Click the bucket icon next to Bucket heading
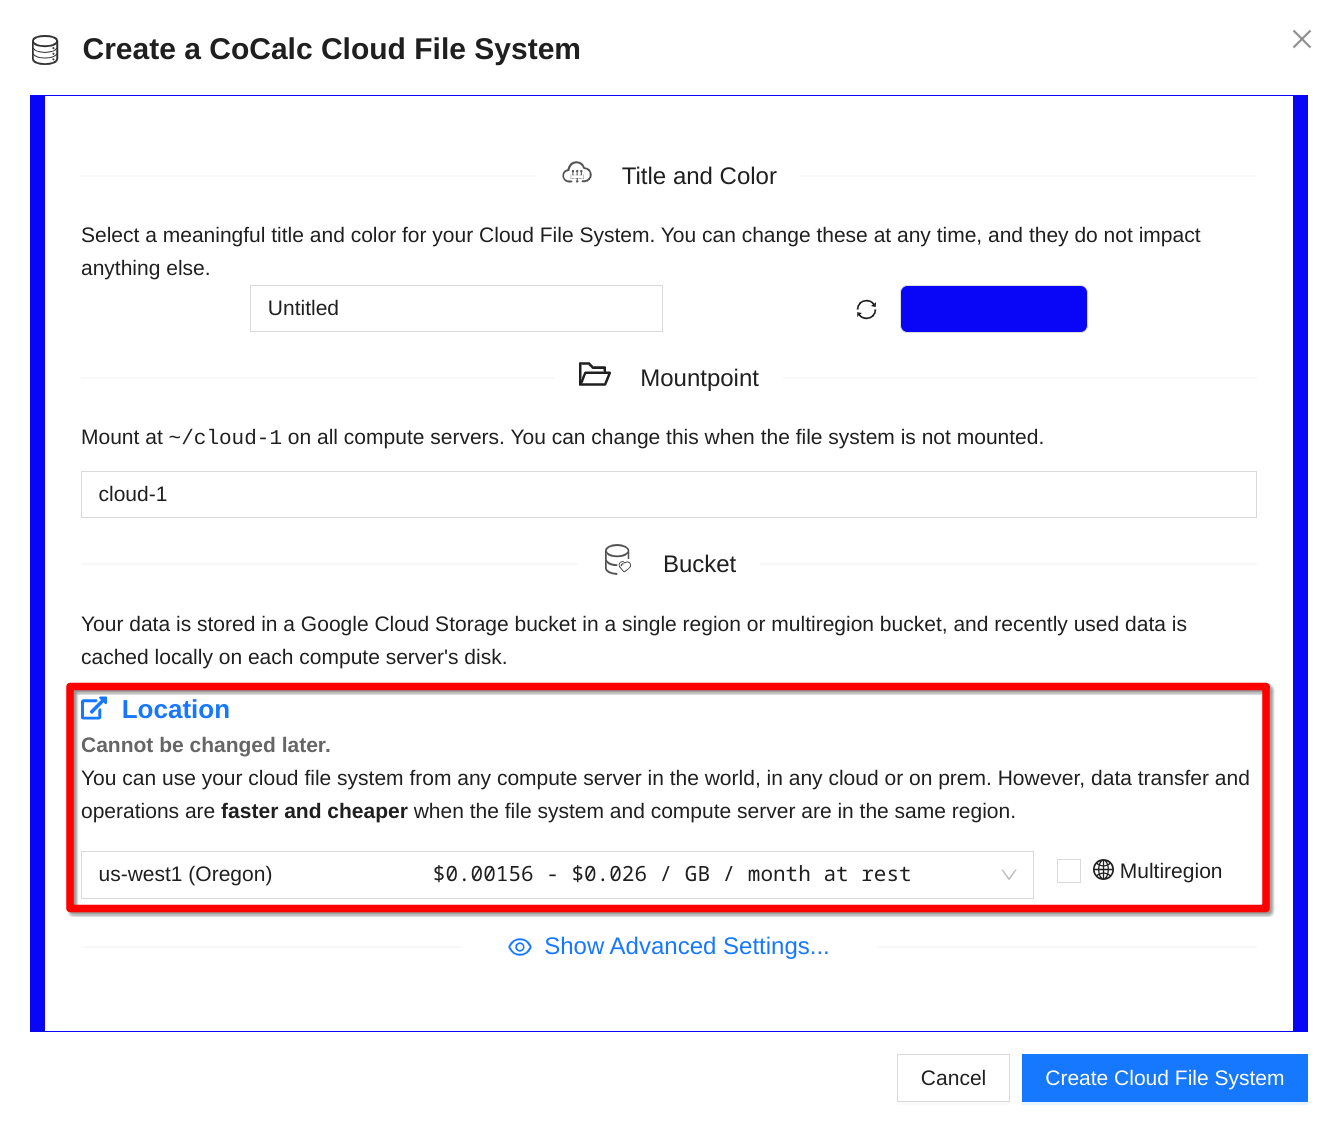This screenshot has width=1341, height=1126. tap(618, 560)
